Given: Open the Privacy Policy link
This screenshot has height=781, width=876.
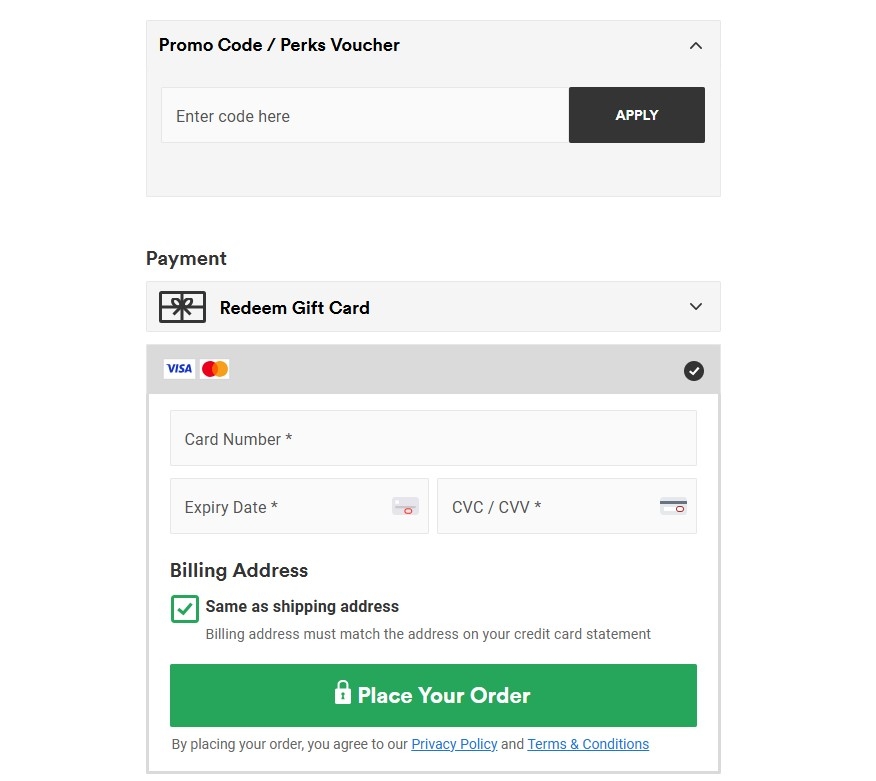Looking at the screenshot, I should [454, 744].
